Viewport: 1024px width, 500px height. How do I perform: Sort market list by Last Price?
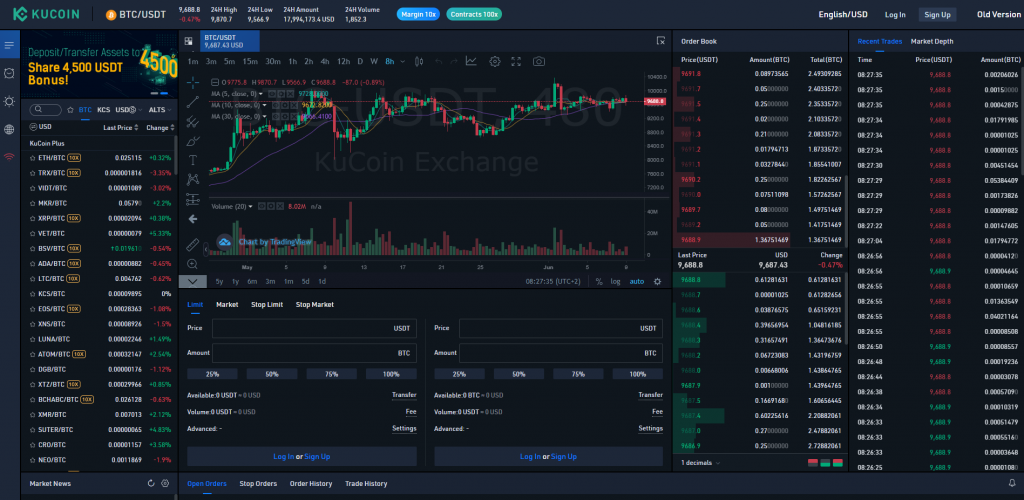click(x=120, y=127)
